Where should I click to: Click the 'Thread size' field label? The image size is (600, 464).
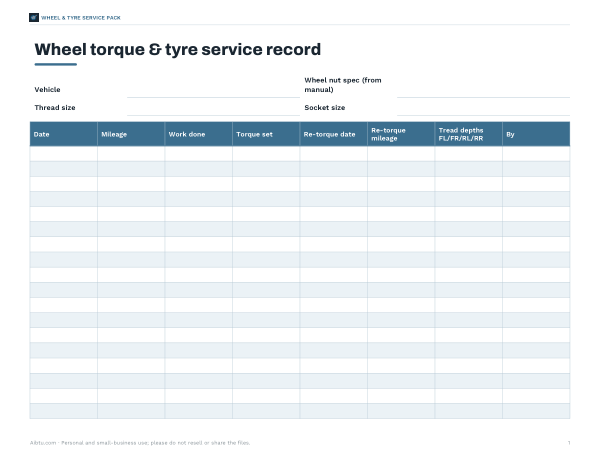click(55, 107)
